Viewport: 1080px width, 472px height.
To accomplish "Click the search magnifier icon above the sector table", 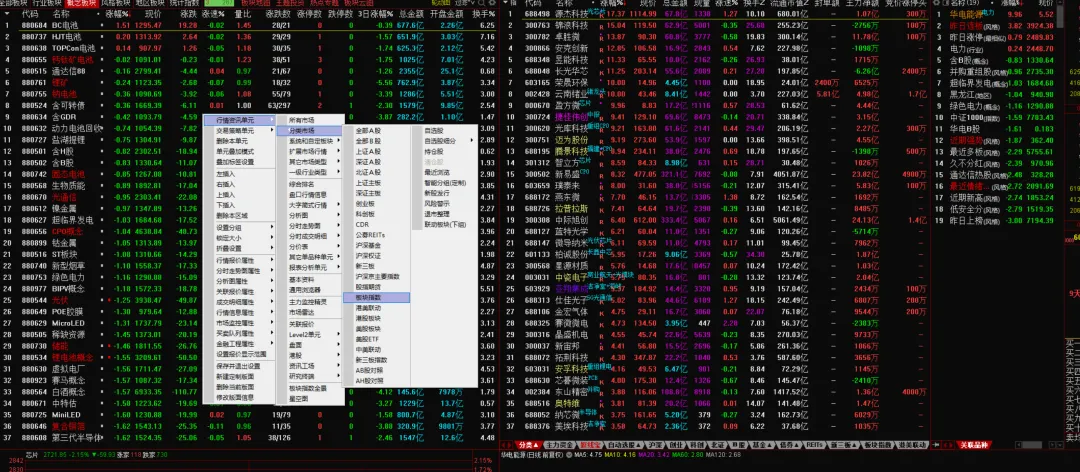I will coord(480,3).
